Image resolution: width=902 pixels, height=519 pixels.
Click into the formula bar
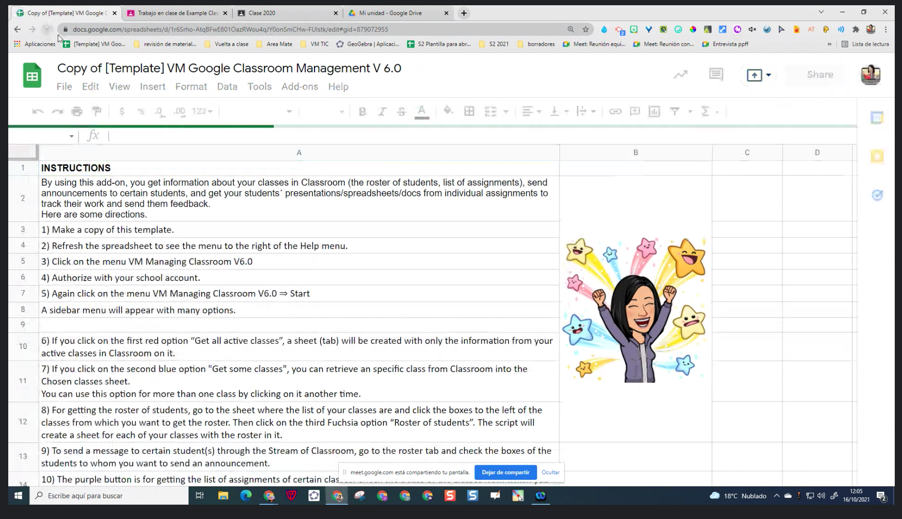pyautogui.click(x=480, y=136)
